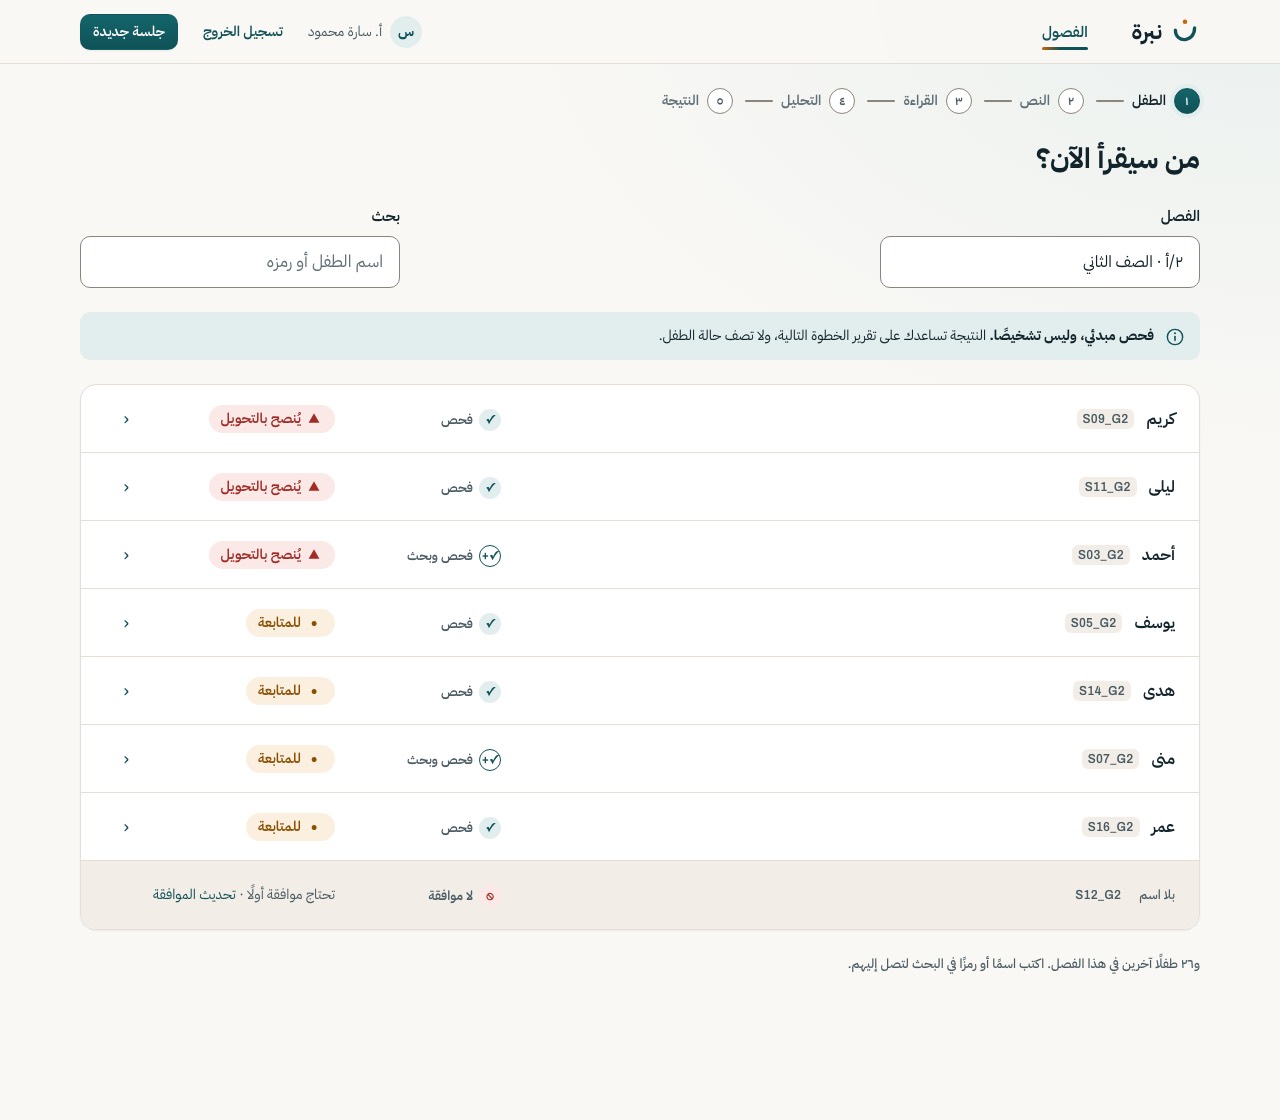
Task: Click the للمتابعة badge in يوسف's row
Action: (x=290, y=623)
